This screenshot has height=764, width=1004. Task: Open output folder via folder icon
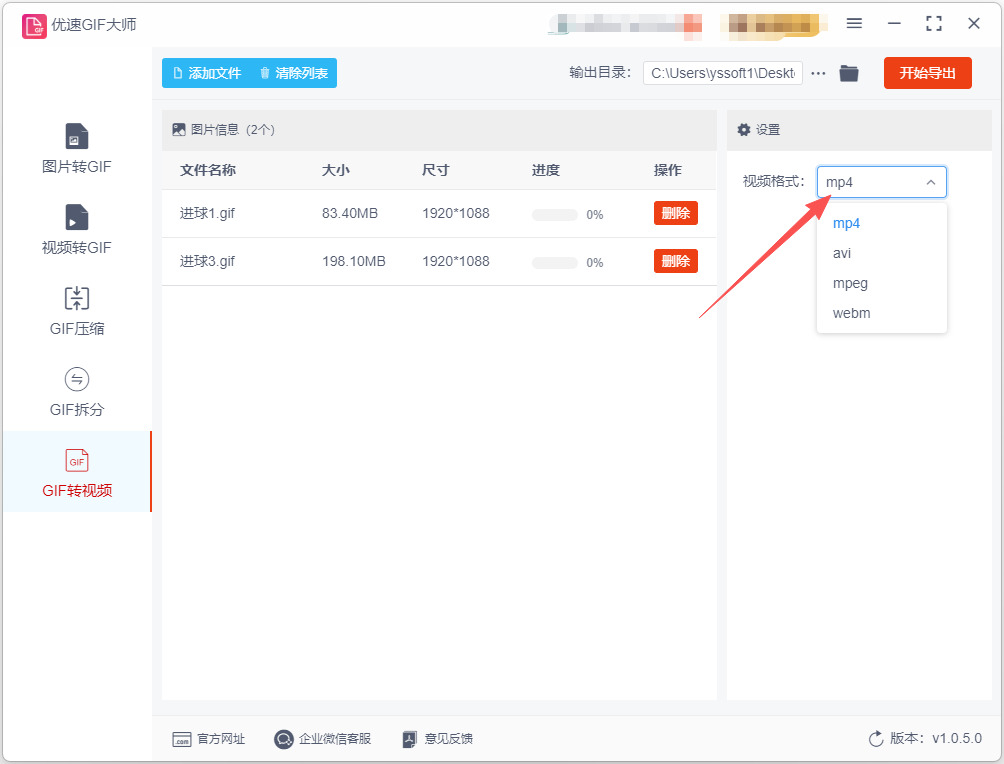(x=849, y=74)
